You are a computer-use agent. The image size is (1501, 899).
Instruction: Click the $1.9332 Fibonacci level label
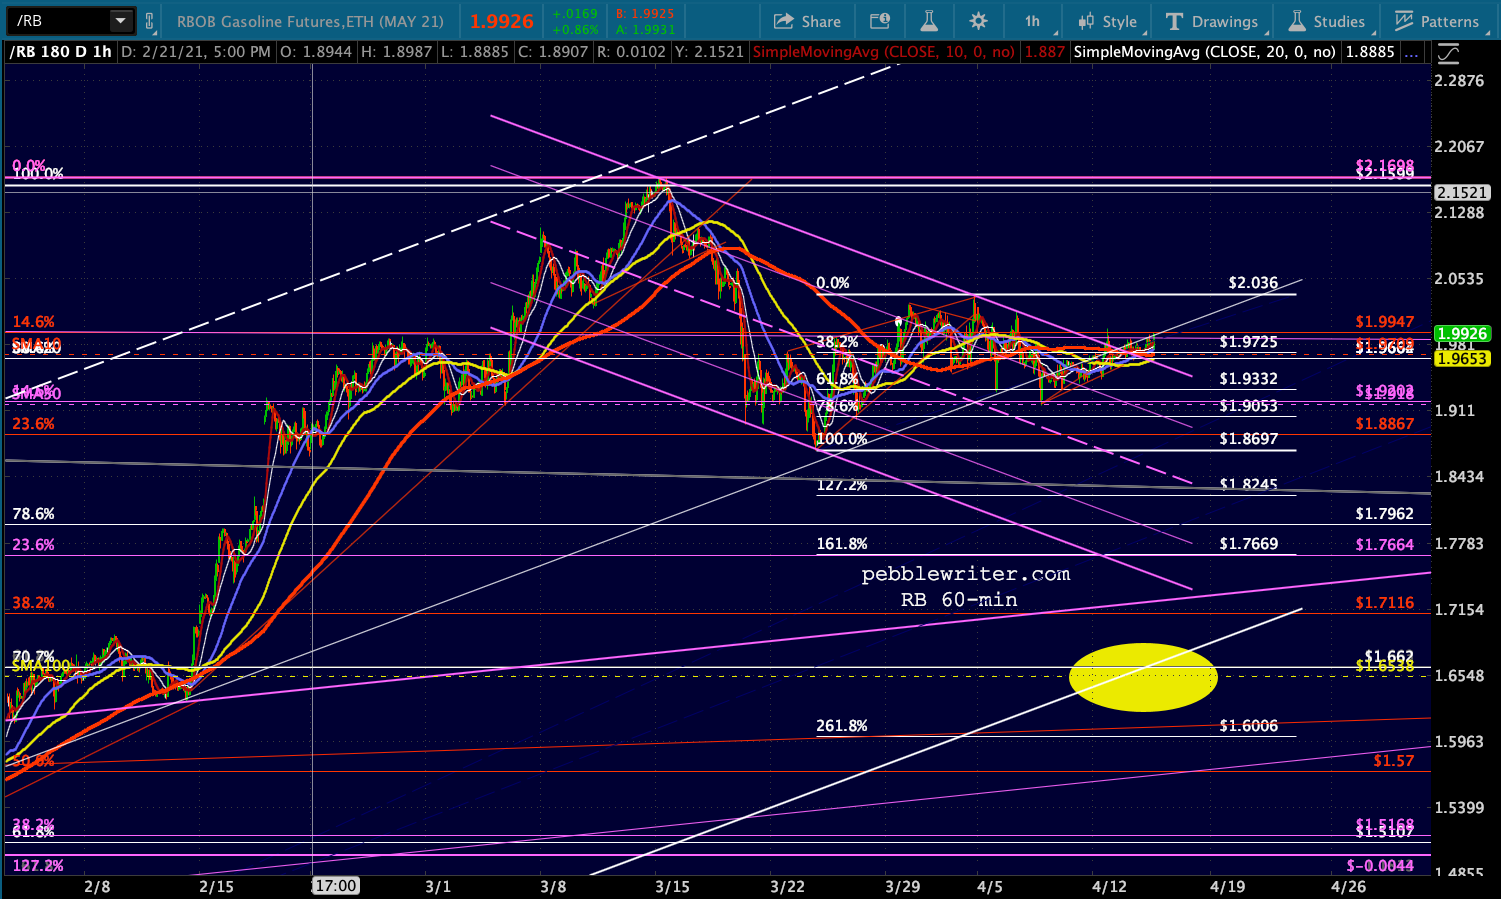click(x=1248, y=379)
